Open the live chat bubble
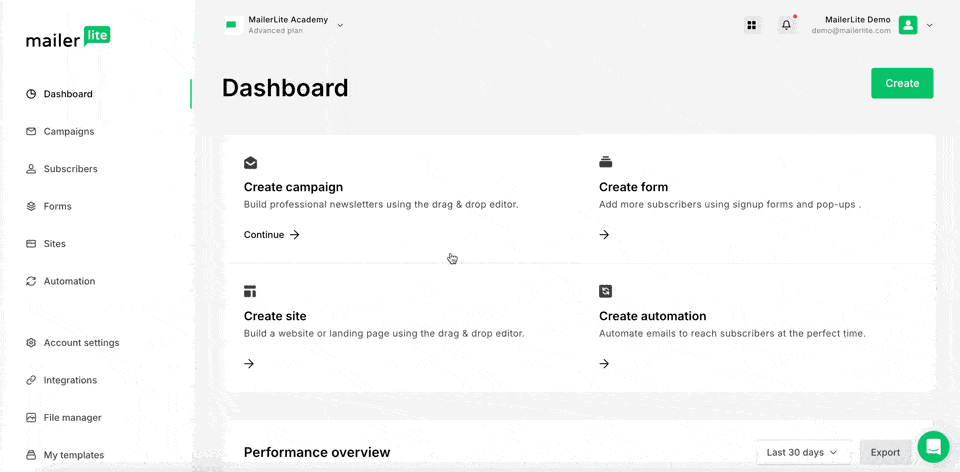Screen dimensions: 960x472 [x=932, y=446]
